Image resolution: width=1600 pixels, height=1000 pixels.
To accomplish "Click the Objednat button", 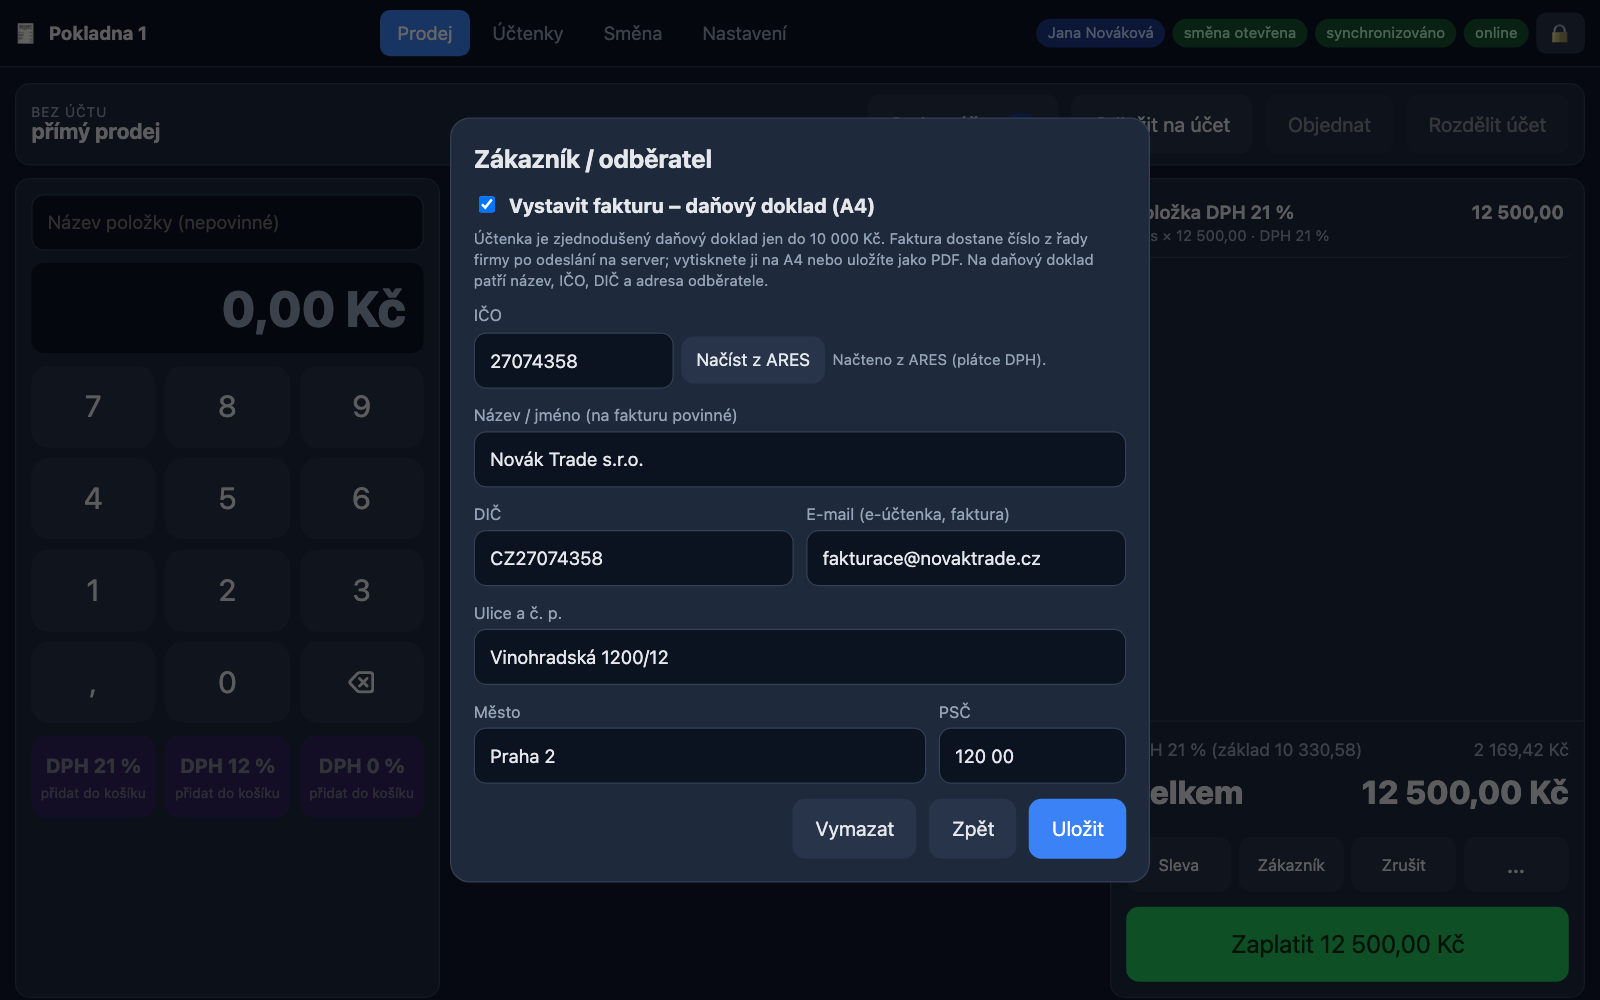I will click(1329, 125).
